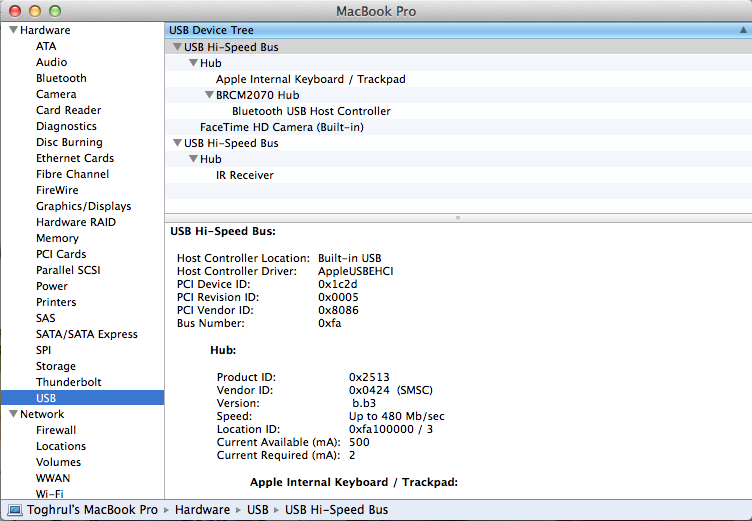Collapse the first USB Hi-Speed Bus triangle

pos(177,47)
